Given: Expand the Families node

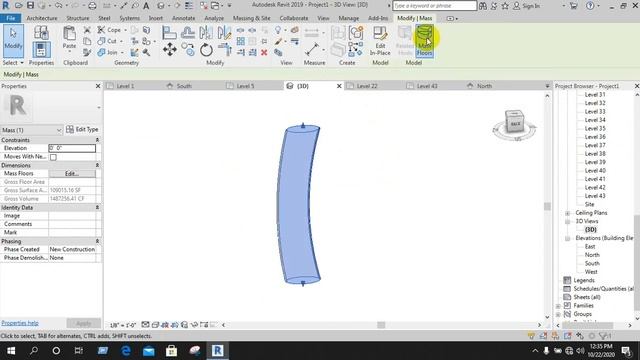Looking at the screenshot, I should 558,306.
